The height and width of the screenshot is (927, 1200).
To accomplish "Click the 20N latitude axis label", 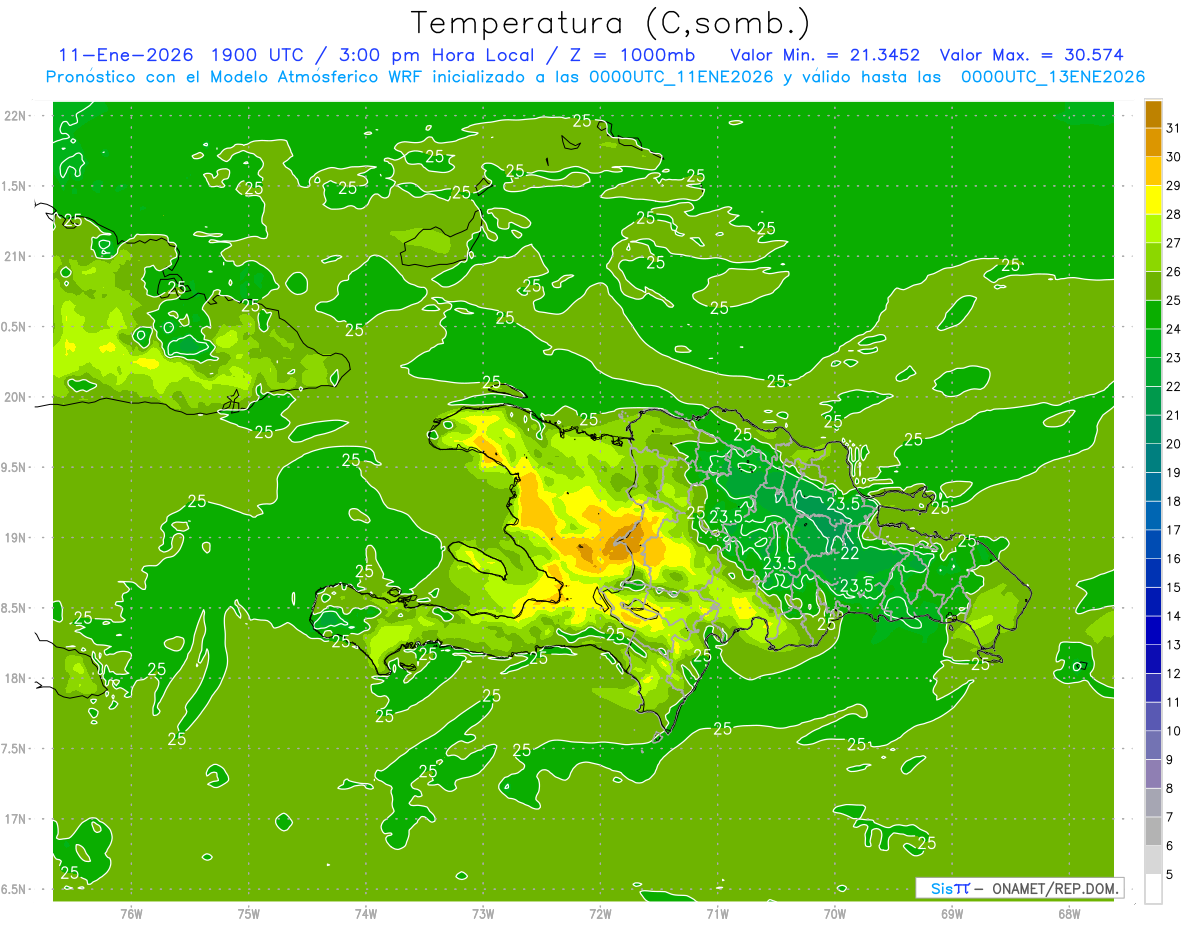I will [x=14, y=397].
